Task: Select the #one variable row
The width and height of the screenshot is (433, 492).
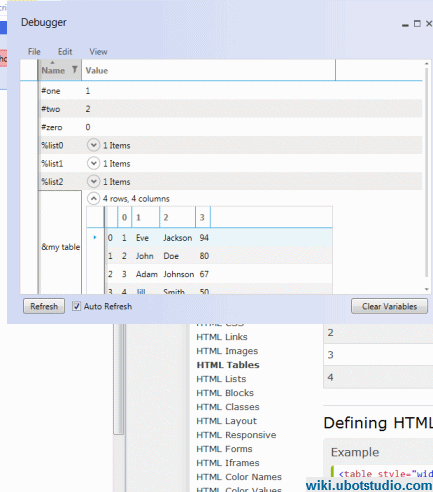Action: tap(230, 91)
